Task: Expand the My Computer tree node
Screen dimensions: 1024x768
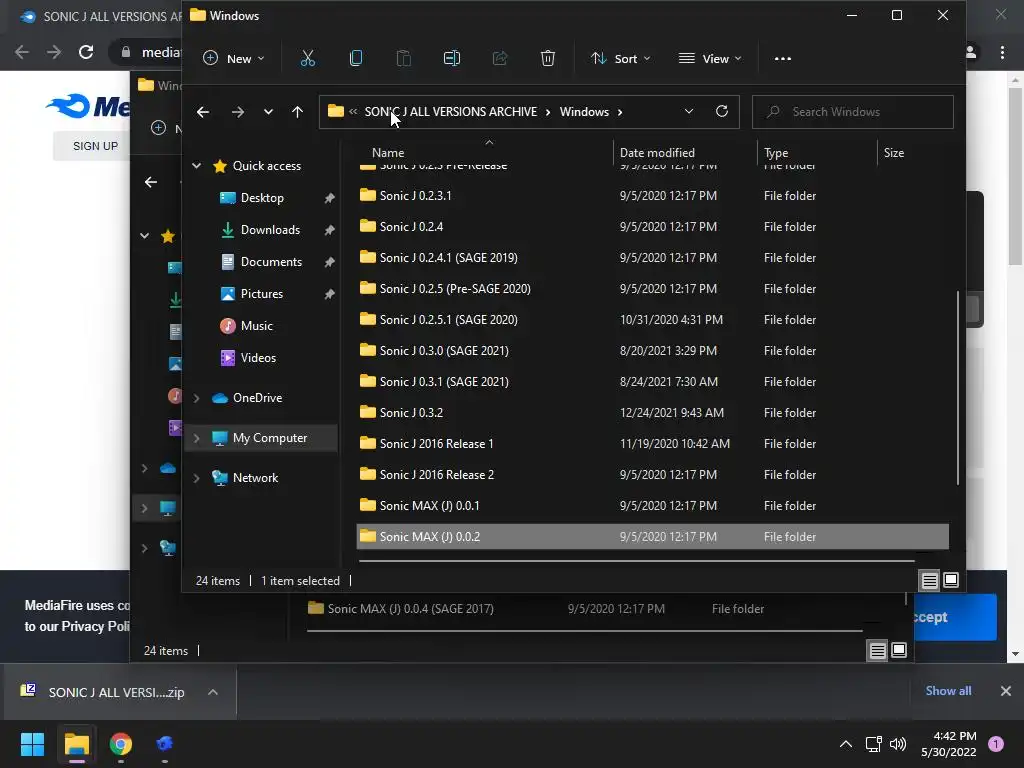Action: 197,438
